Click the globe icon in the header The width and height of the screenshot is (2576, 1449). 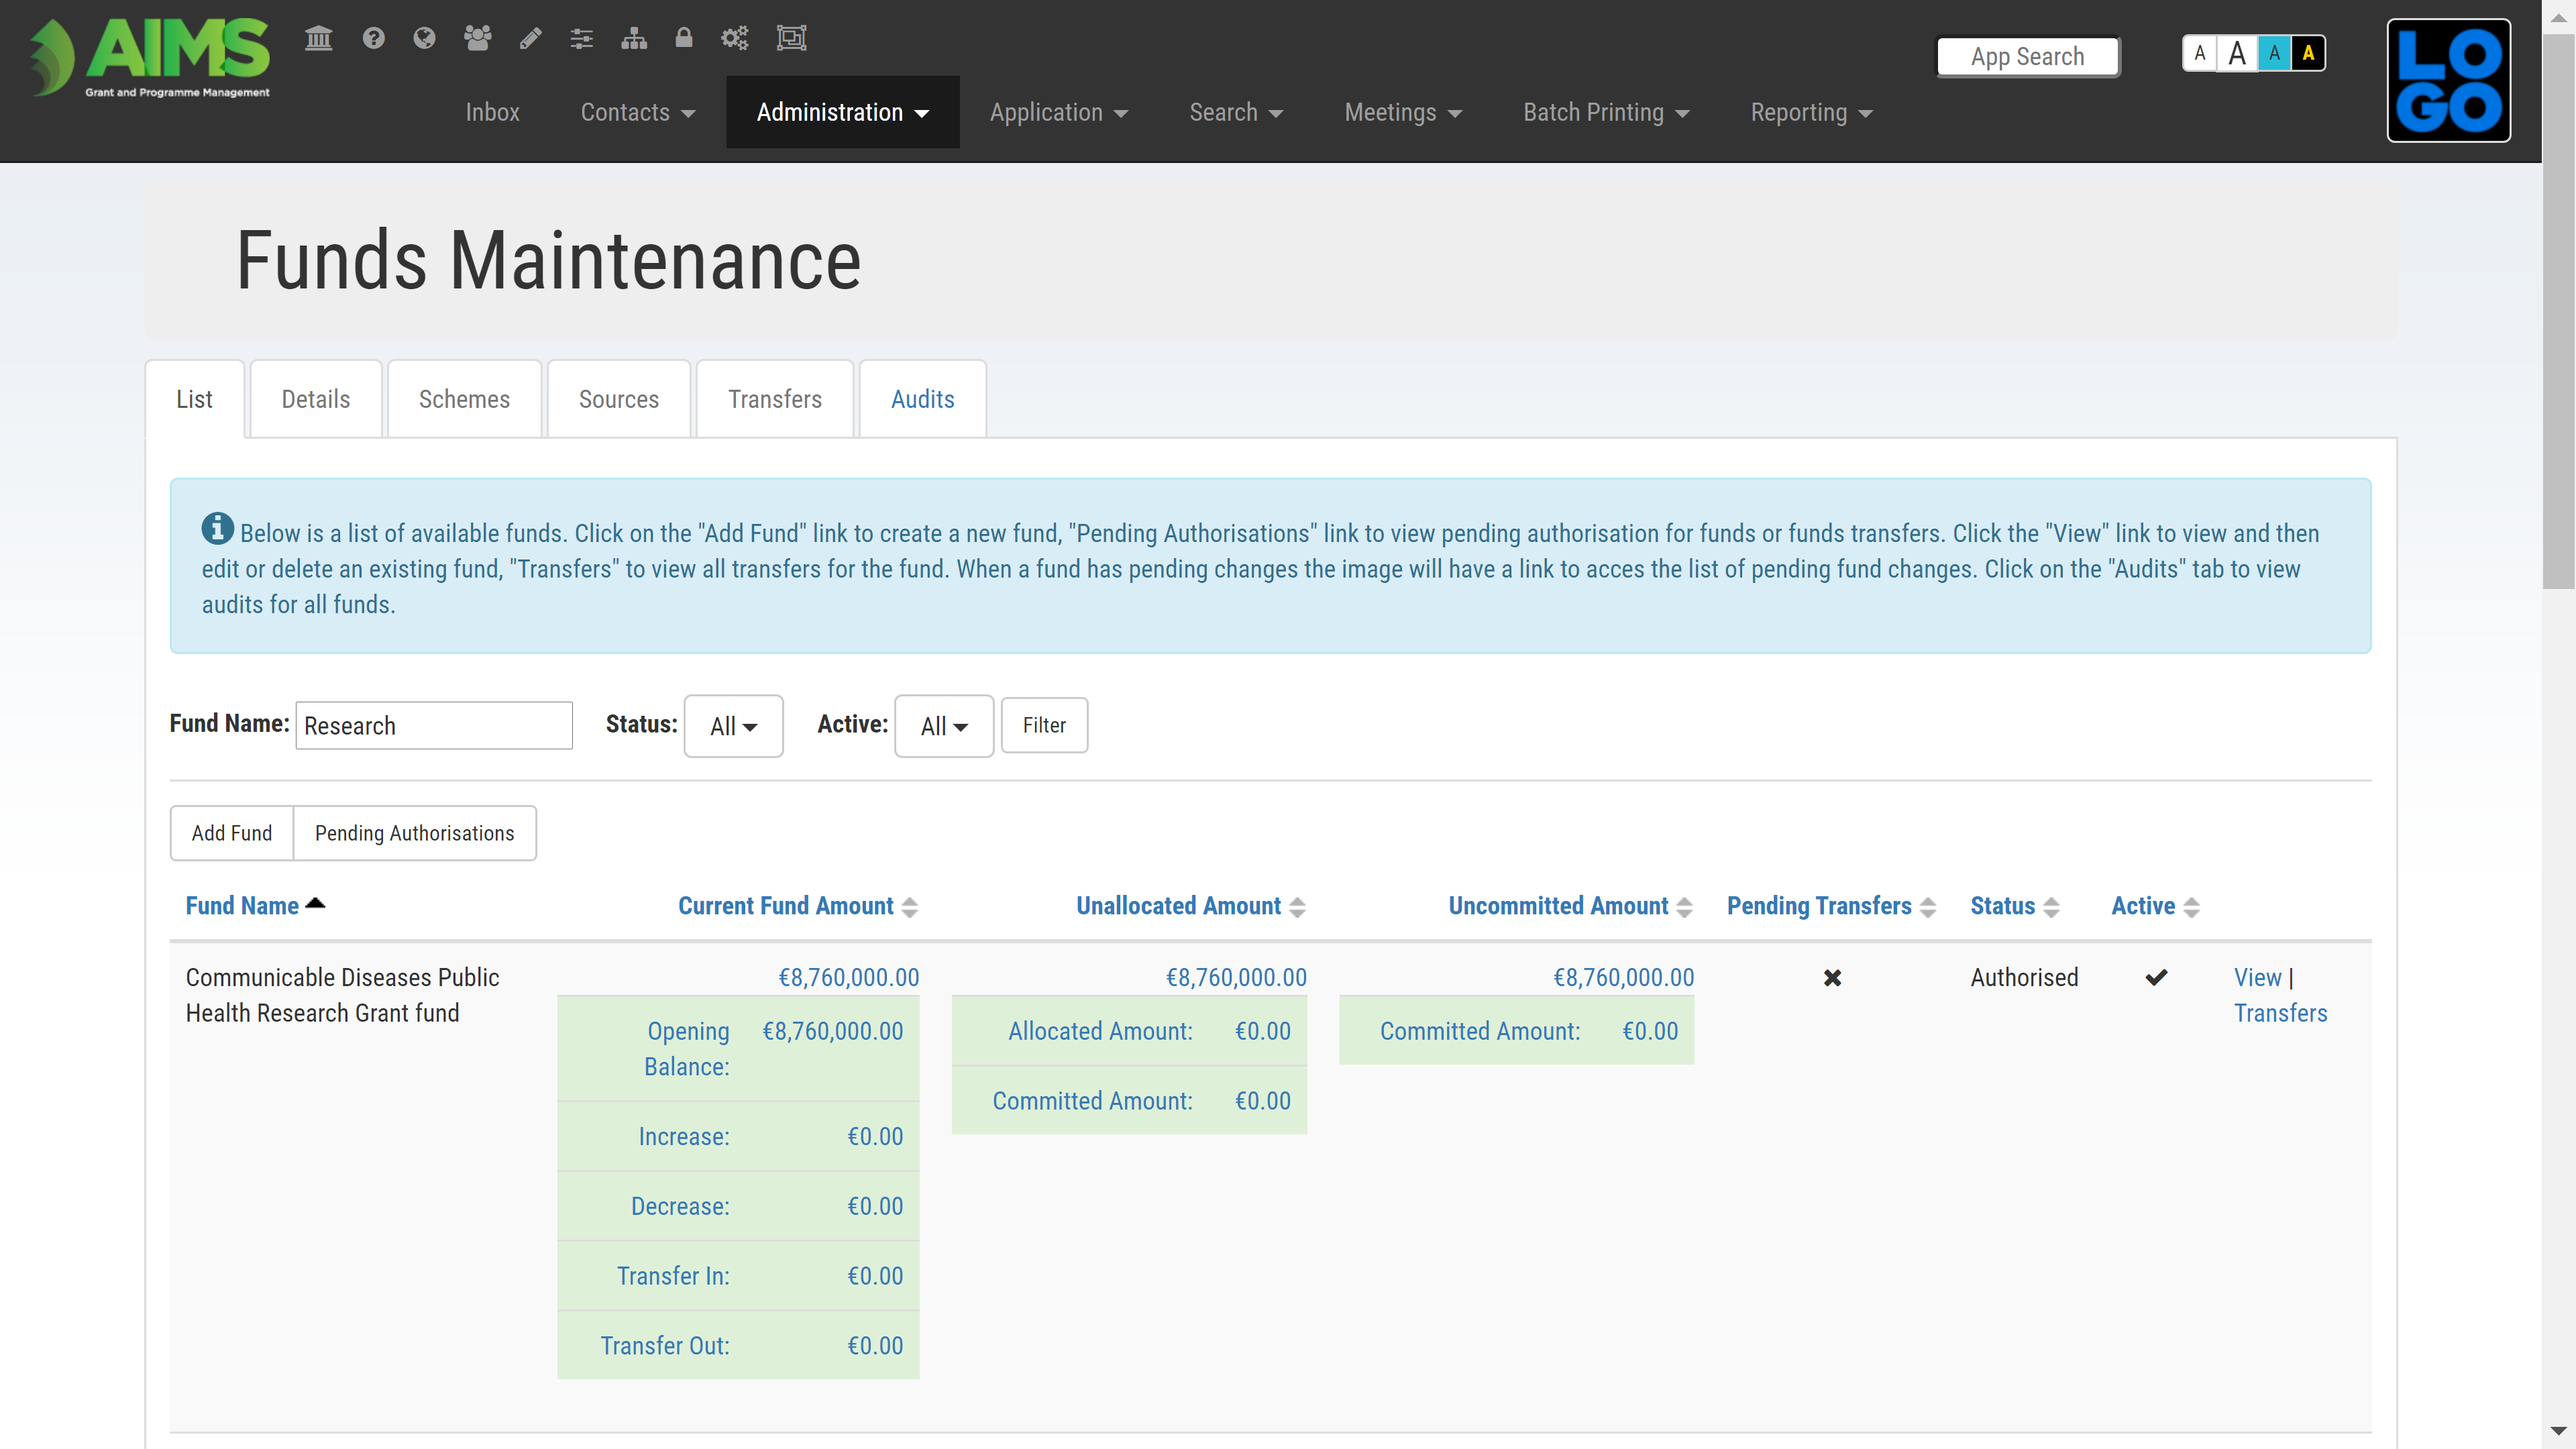pyautogui.click(x=424, y=38)
